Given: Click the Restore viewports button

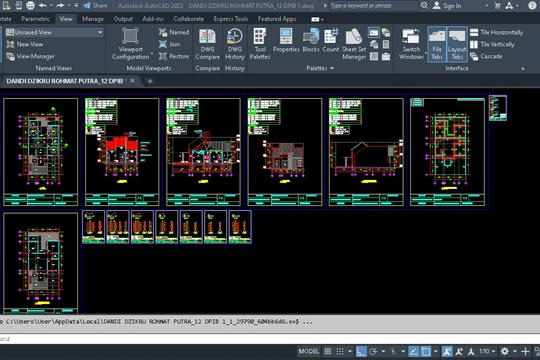Looking at the screenshot, I should [174, 56].
